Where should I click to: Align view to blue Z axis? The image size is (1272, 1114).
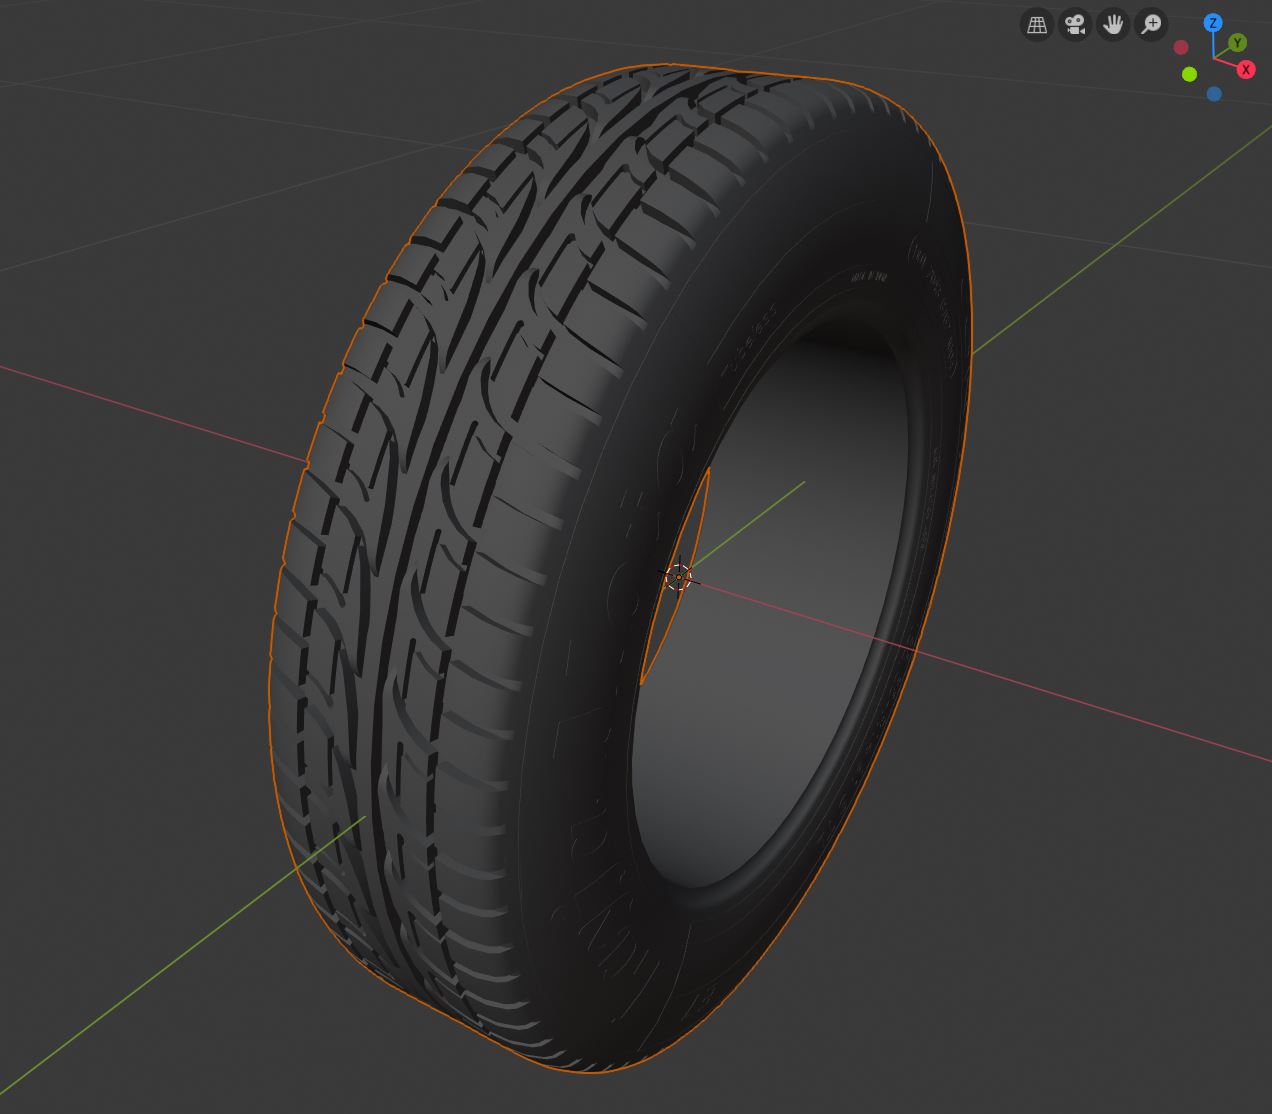(x=1213, y=23)
